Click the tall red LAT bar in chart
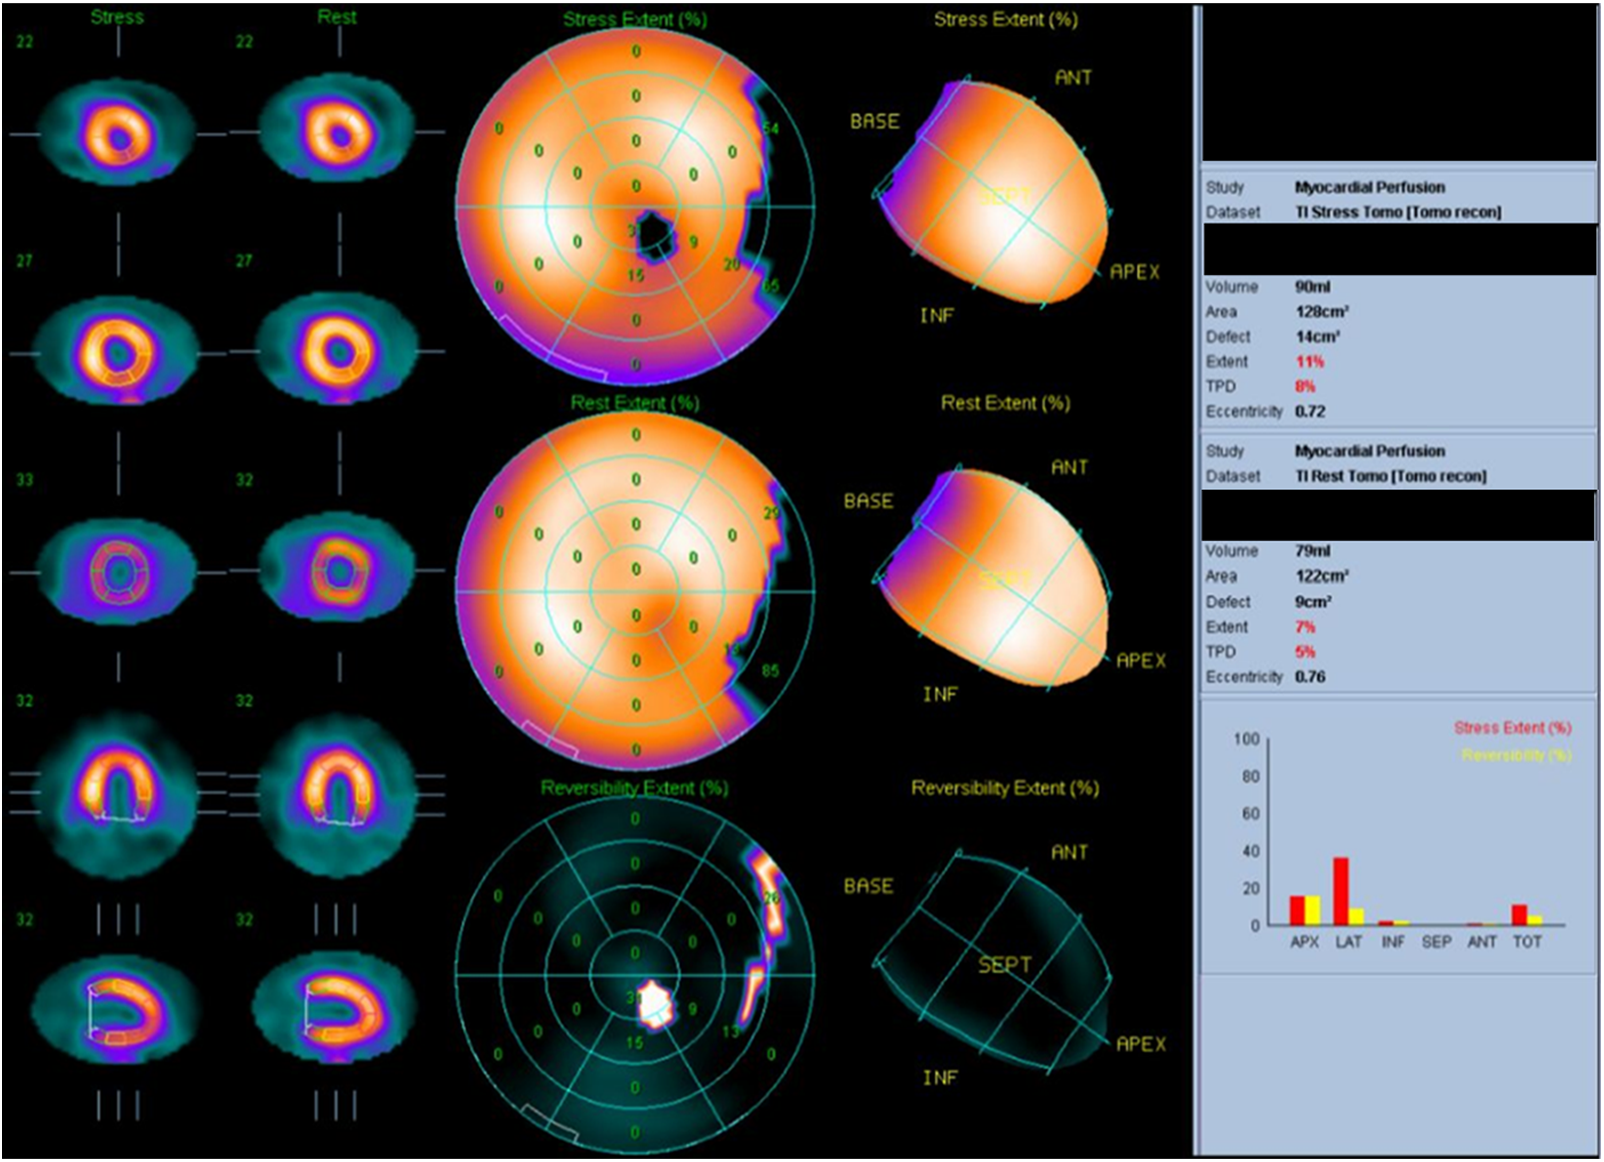 tap(1341, 891)
